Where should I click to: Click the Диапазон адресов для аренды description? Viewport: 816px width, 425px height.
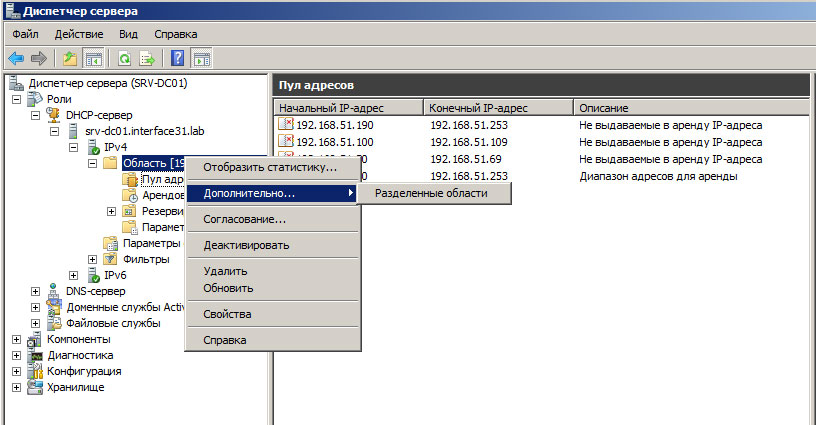coord(658,176)
